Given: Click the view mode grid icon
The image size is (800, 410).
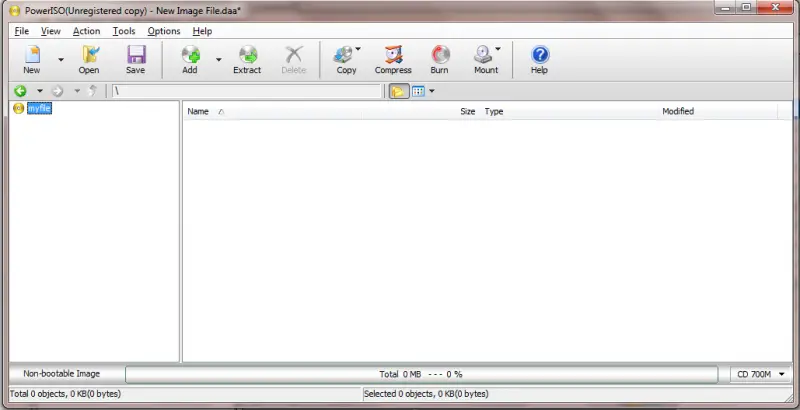Looking at the screenshot, I should [x=418, y=91].
